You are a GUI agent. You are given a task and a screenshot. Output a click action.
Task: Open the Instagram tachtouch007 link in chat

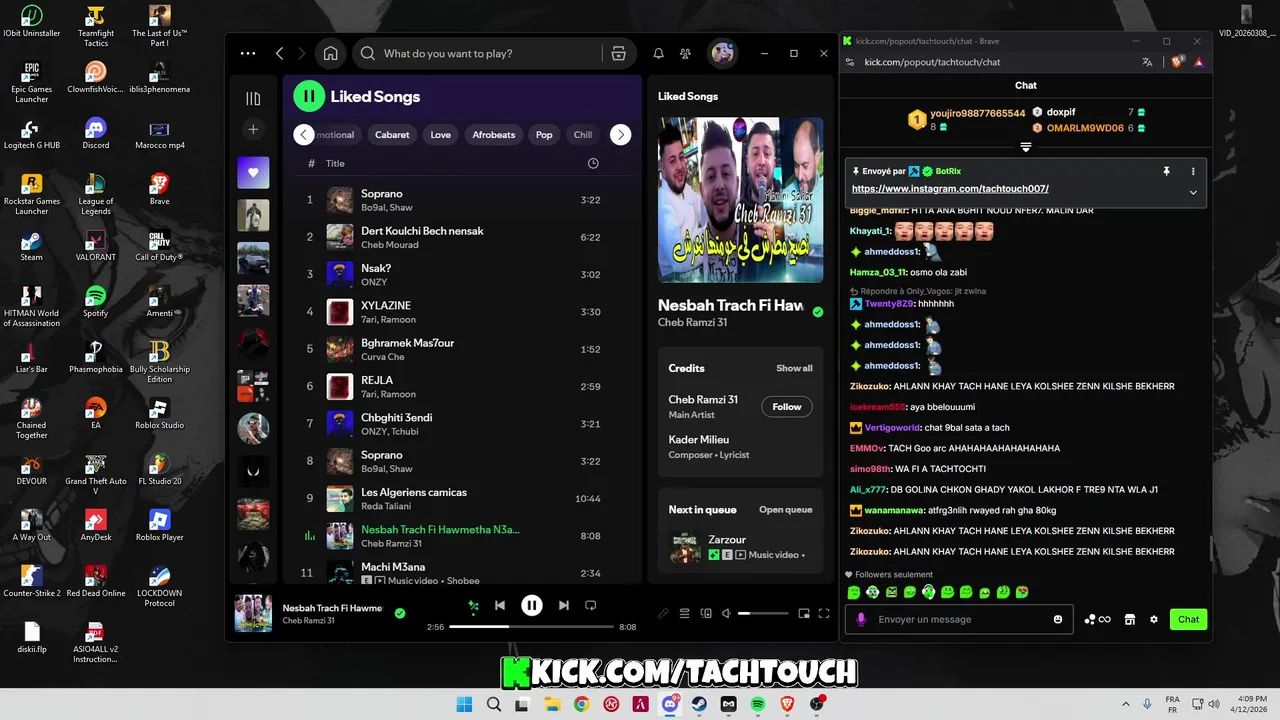(950, 189)
